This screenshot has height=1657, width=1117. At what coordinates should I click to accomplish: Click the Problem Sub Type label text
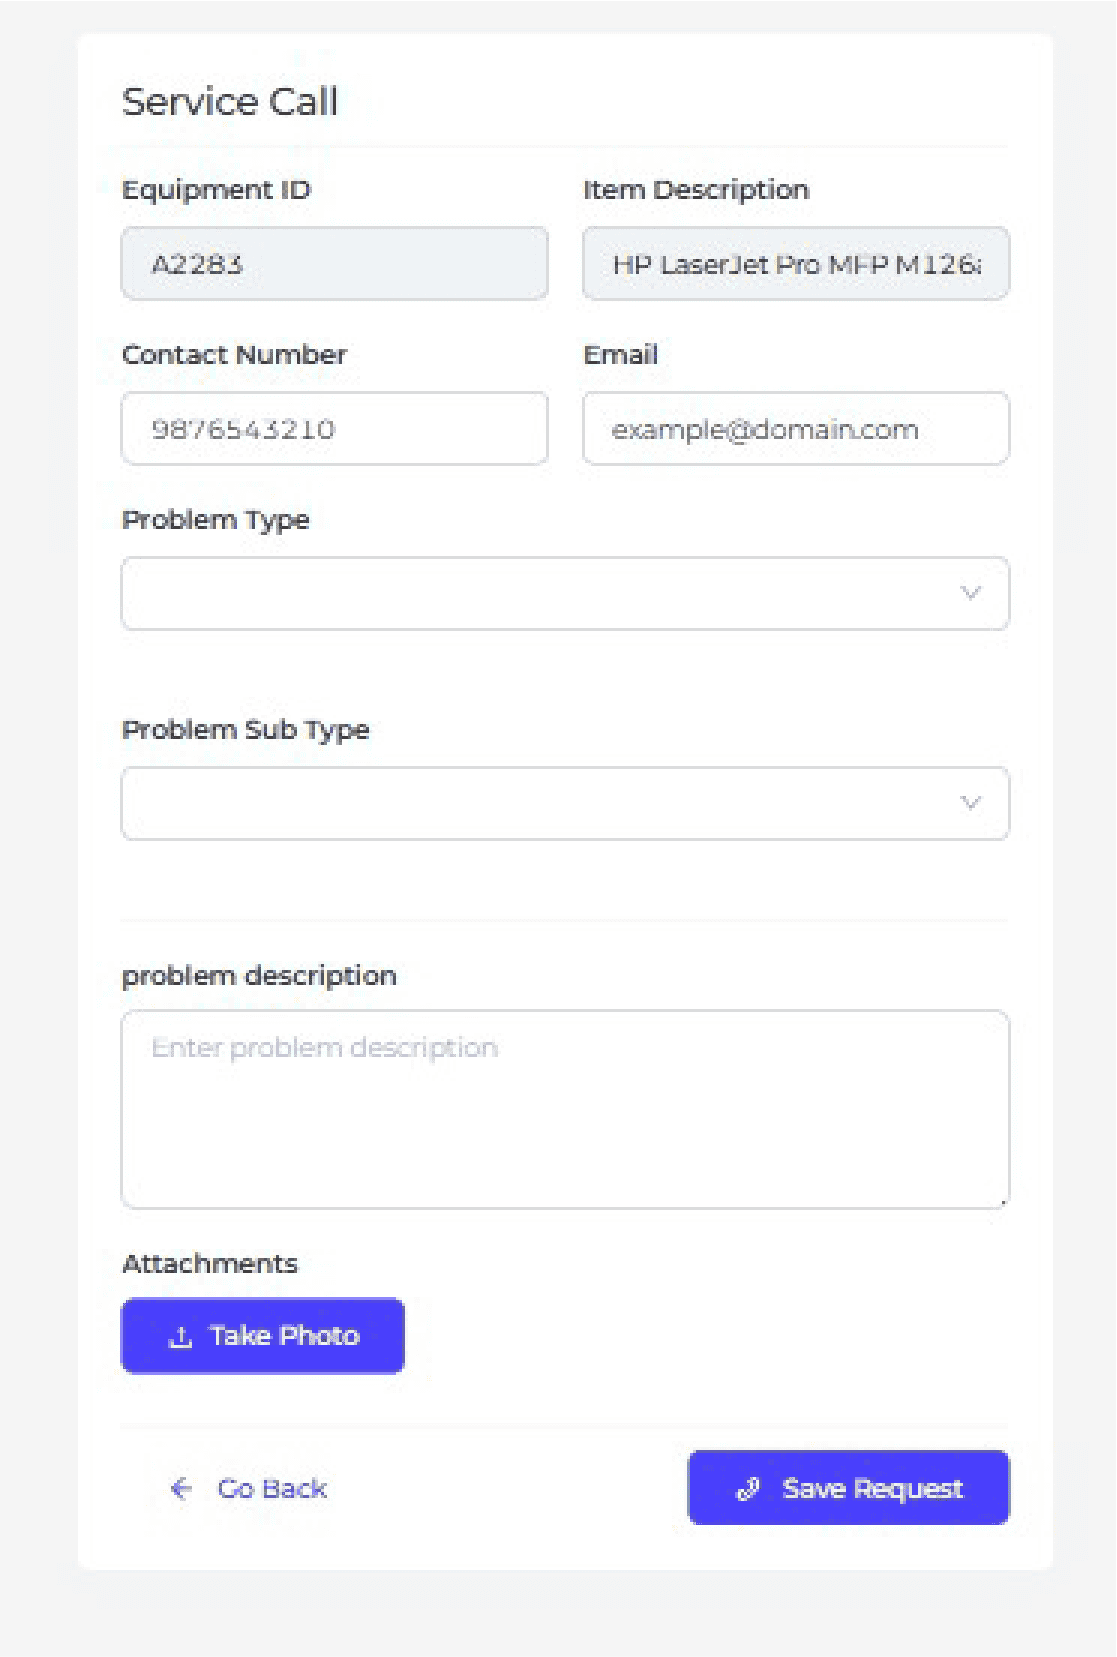245,730
